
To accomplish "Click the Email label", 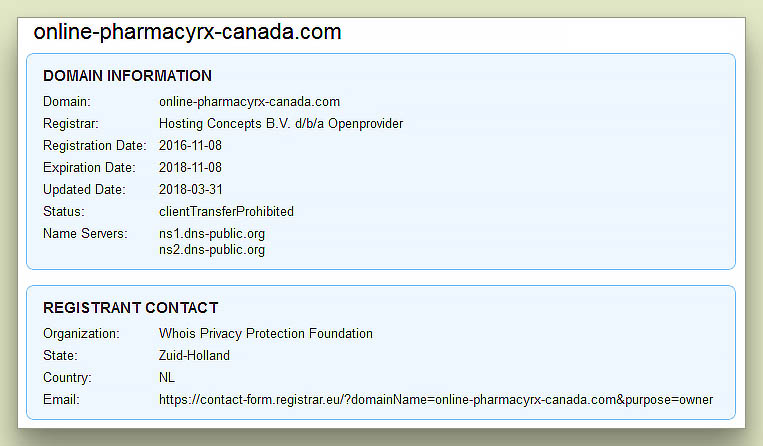I will 61,399.
